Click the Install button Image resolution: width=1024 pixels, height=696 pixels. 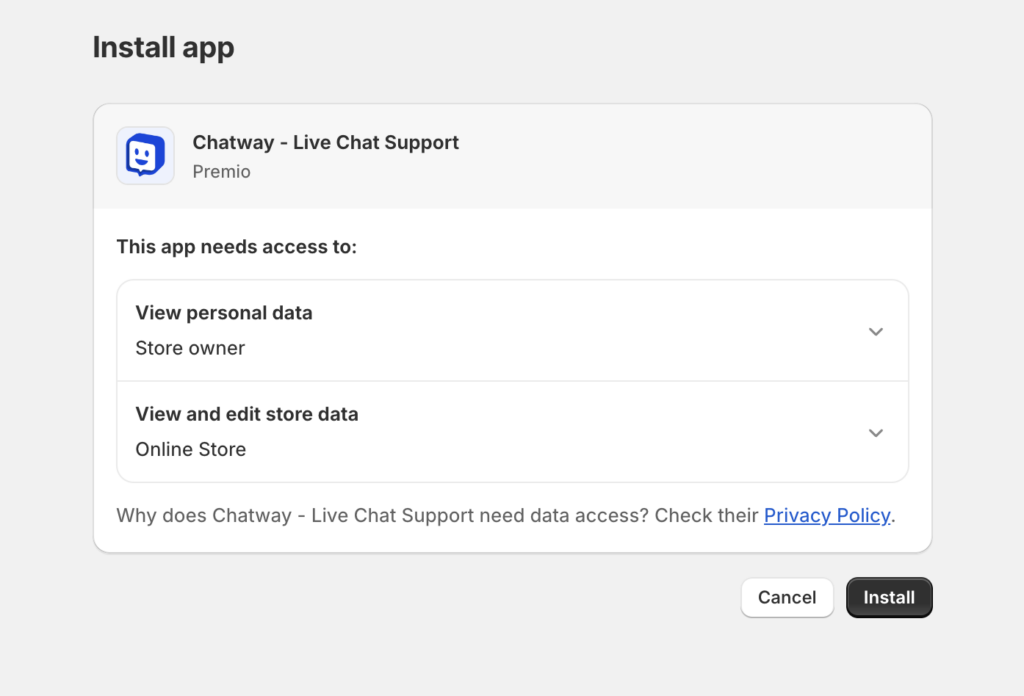click(x=889, y=597)
